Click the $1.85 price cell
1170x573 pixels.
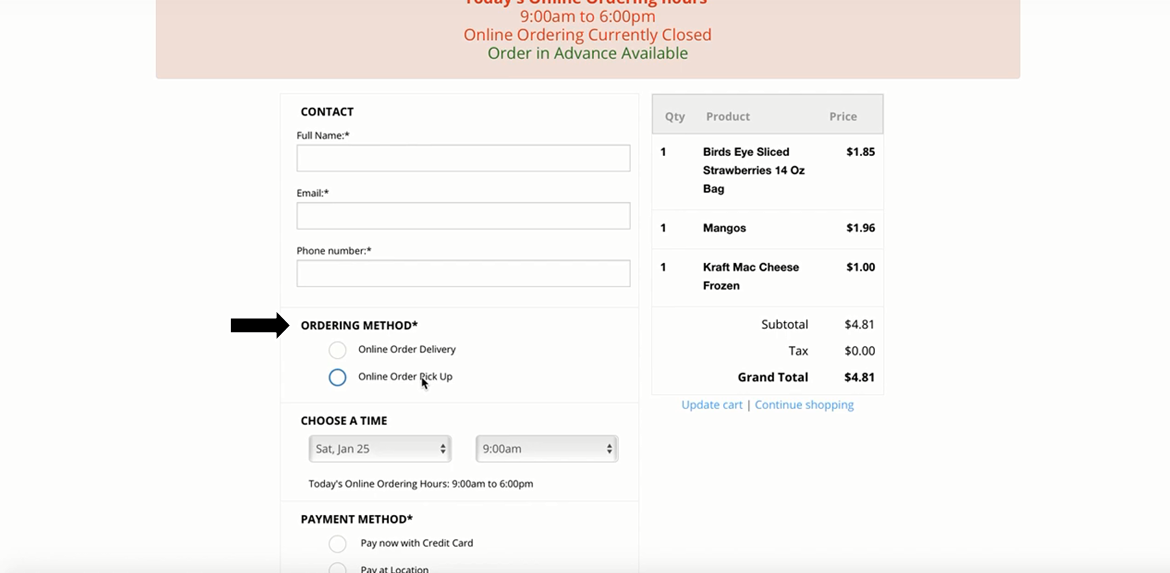[860, 151]
